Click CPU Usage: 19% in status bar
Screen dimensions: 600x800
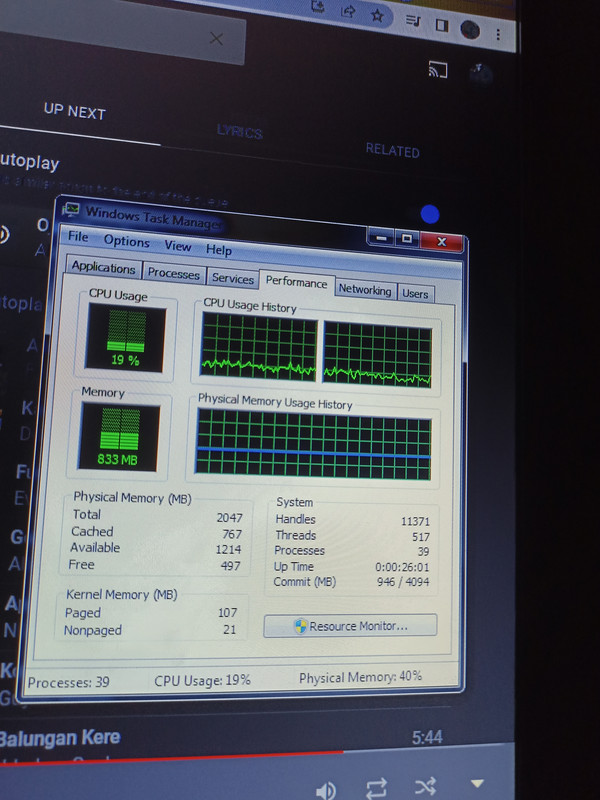202,680
